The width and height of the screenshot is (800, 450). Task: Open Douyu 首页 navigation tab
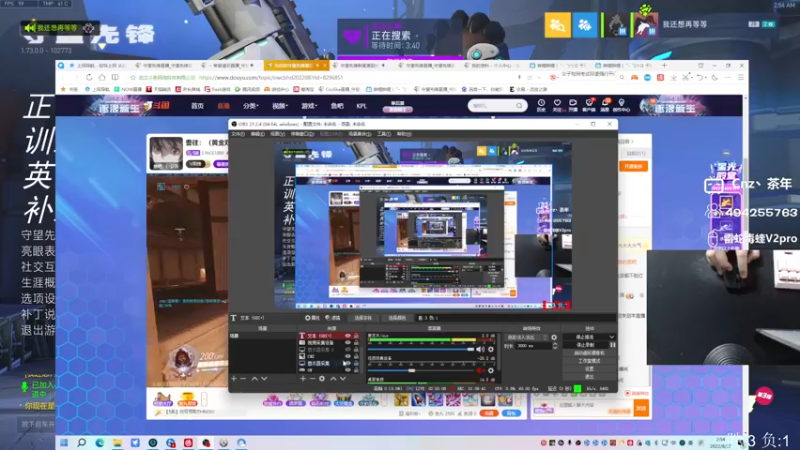point(197,106)
